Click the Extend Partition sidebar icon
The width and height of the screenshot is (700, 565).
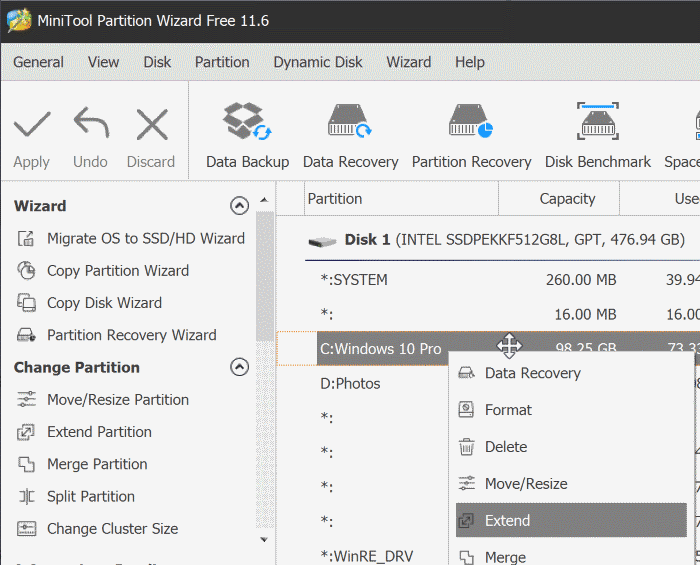[25, 432]
